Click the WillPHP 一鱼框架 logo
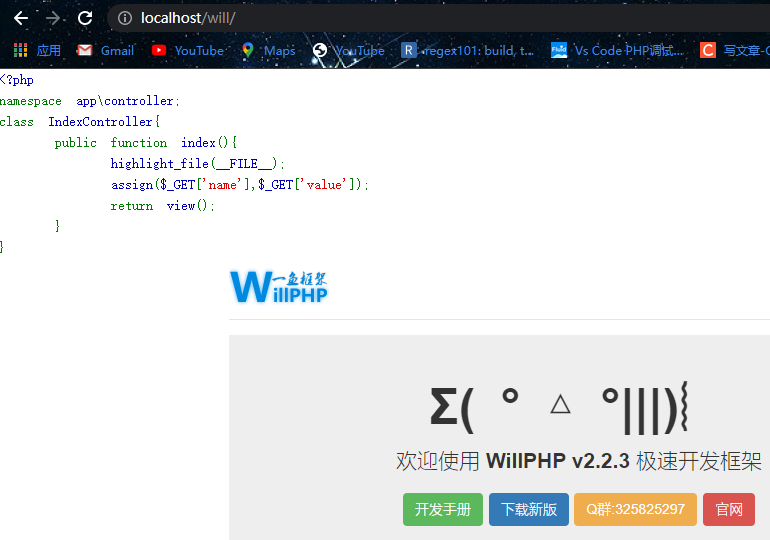 click(279, 287)
